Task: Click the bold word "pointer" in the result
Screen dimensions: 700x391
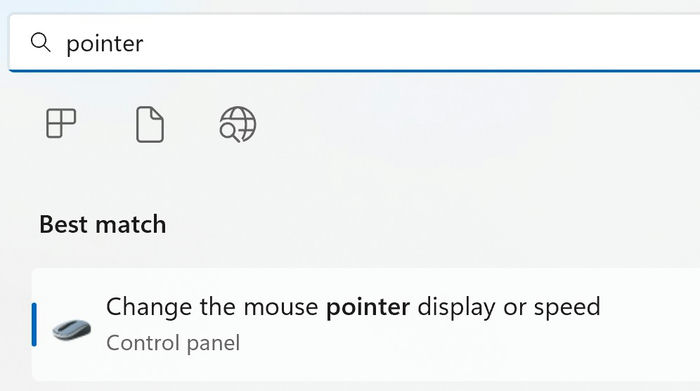Action: pos(368,307)
